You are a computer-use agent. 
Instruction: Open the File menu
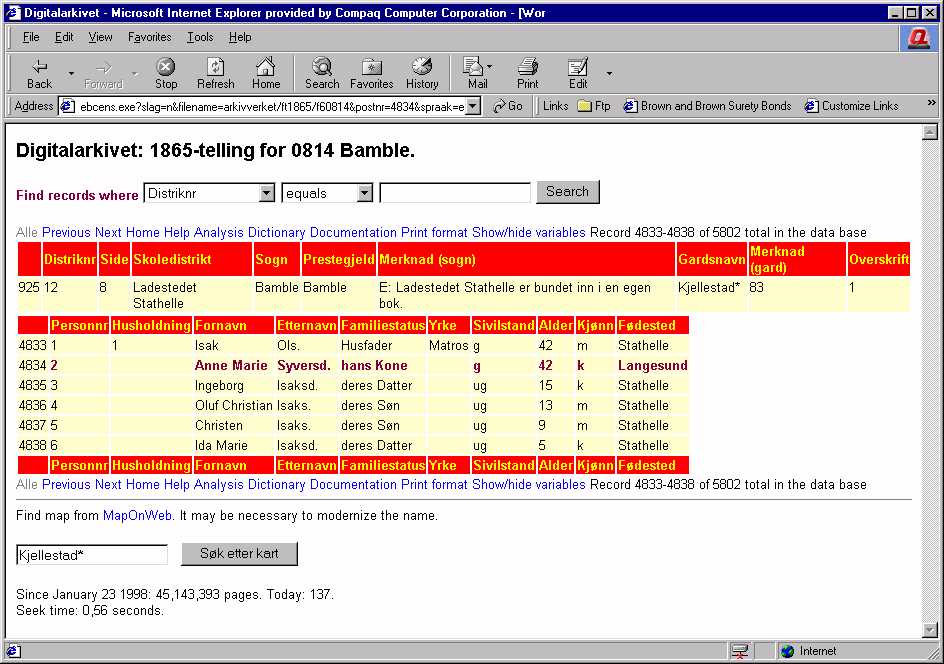click(x=31, y=37)
